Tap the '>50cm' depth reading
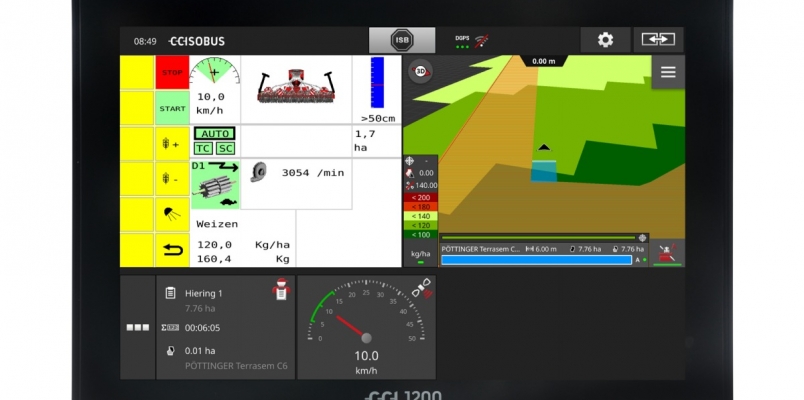The width and height of the screenshot is (804, 400). pos(378,118)
